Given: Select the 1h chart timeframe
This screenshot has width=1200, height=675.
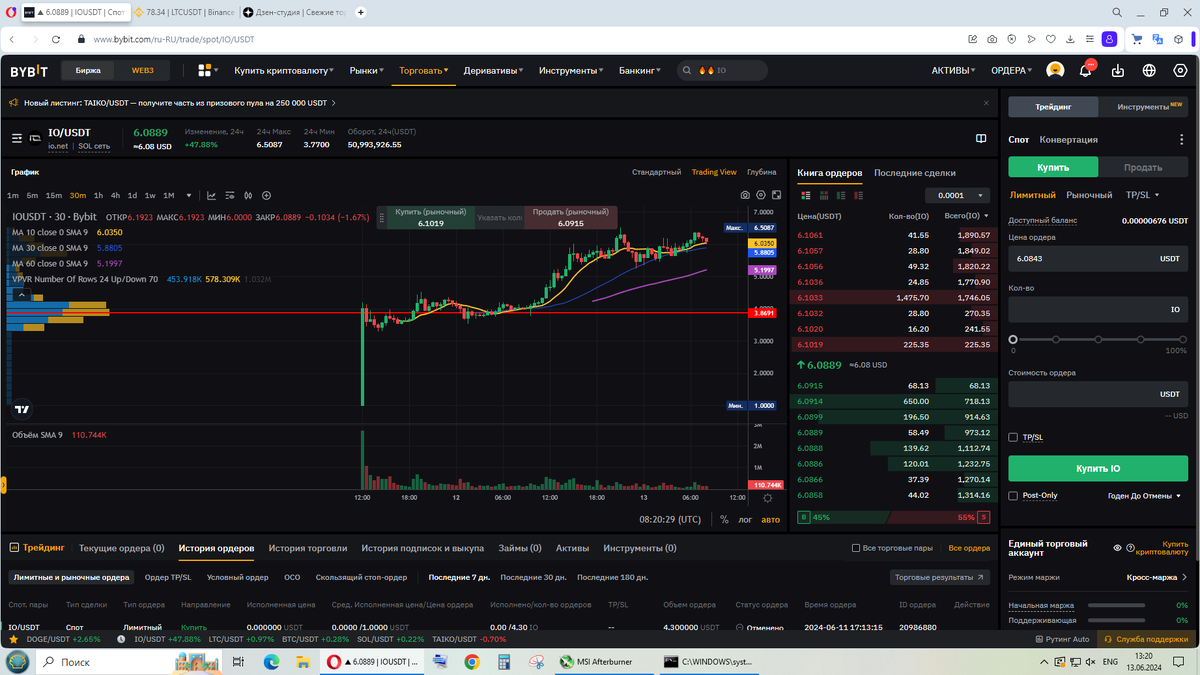Looking at the screenshot, I should click(98, 196).
